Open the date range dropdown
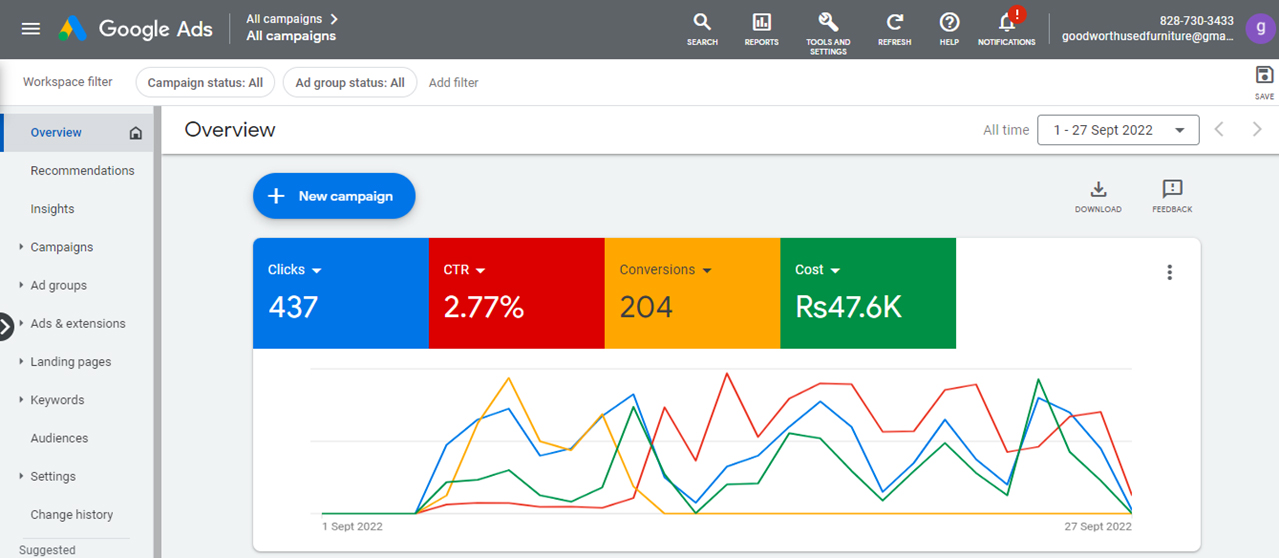 (1118, 130)
